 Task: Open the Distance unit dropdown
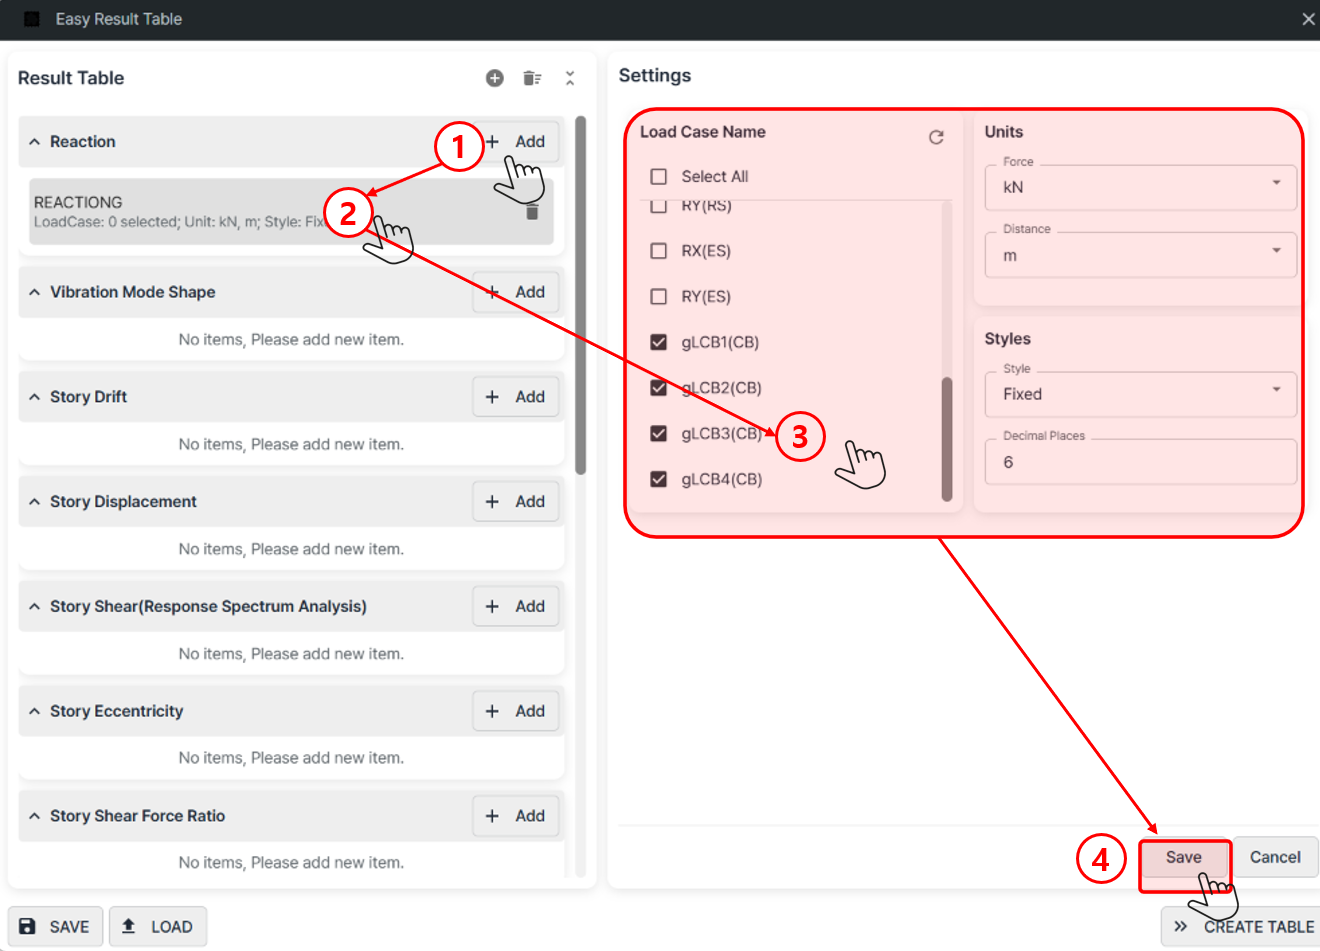pos(1140,255)
